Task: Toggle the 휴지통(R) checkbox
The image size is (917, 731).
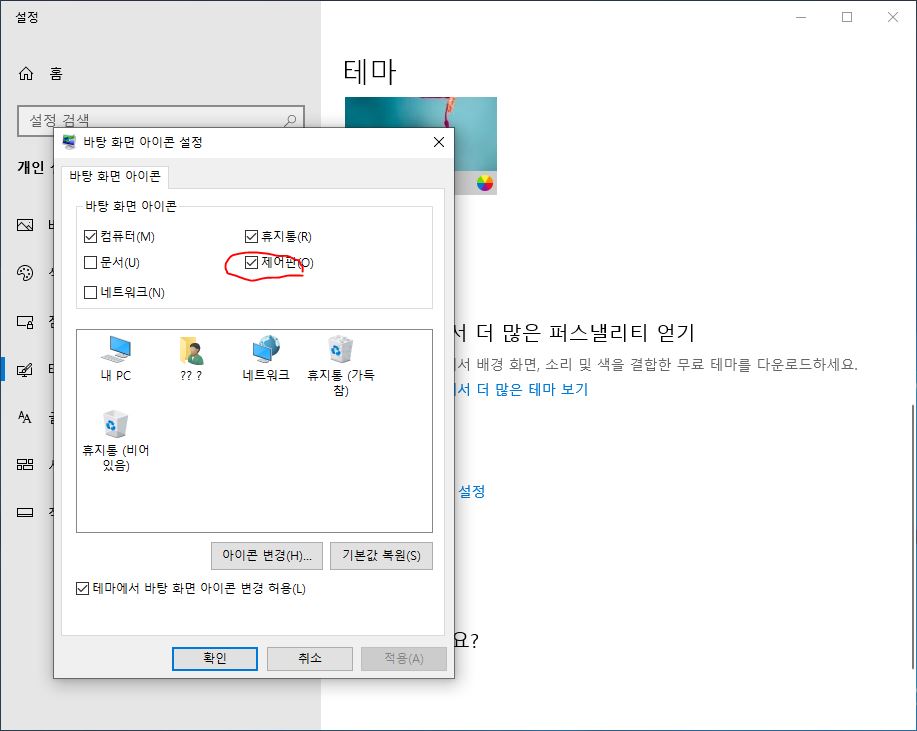Action: tap(251, 236)
